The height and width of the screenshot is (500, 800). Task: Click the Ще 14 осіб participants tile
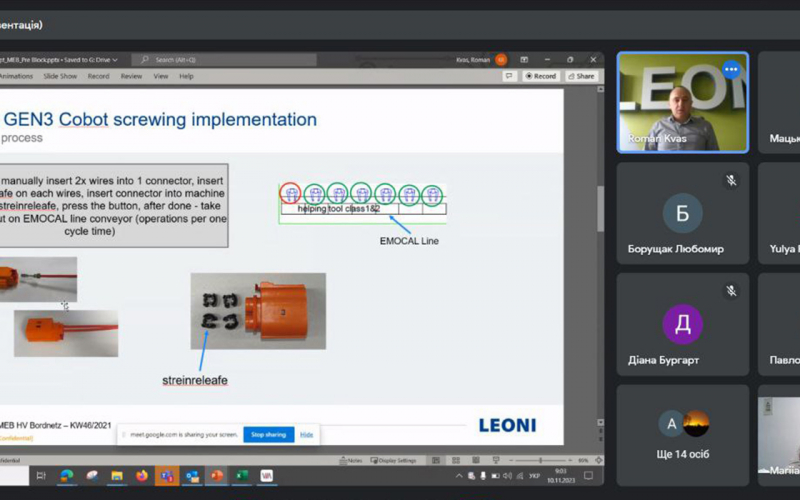[683, 435]
